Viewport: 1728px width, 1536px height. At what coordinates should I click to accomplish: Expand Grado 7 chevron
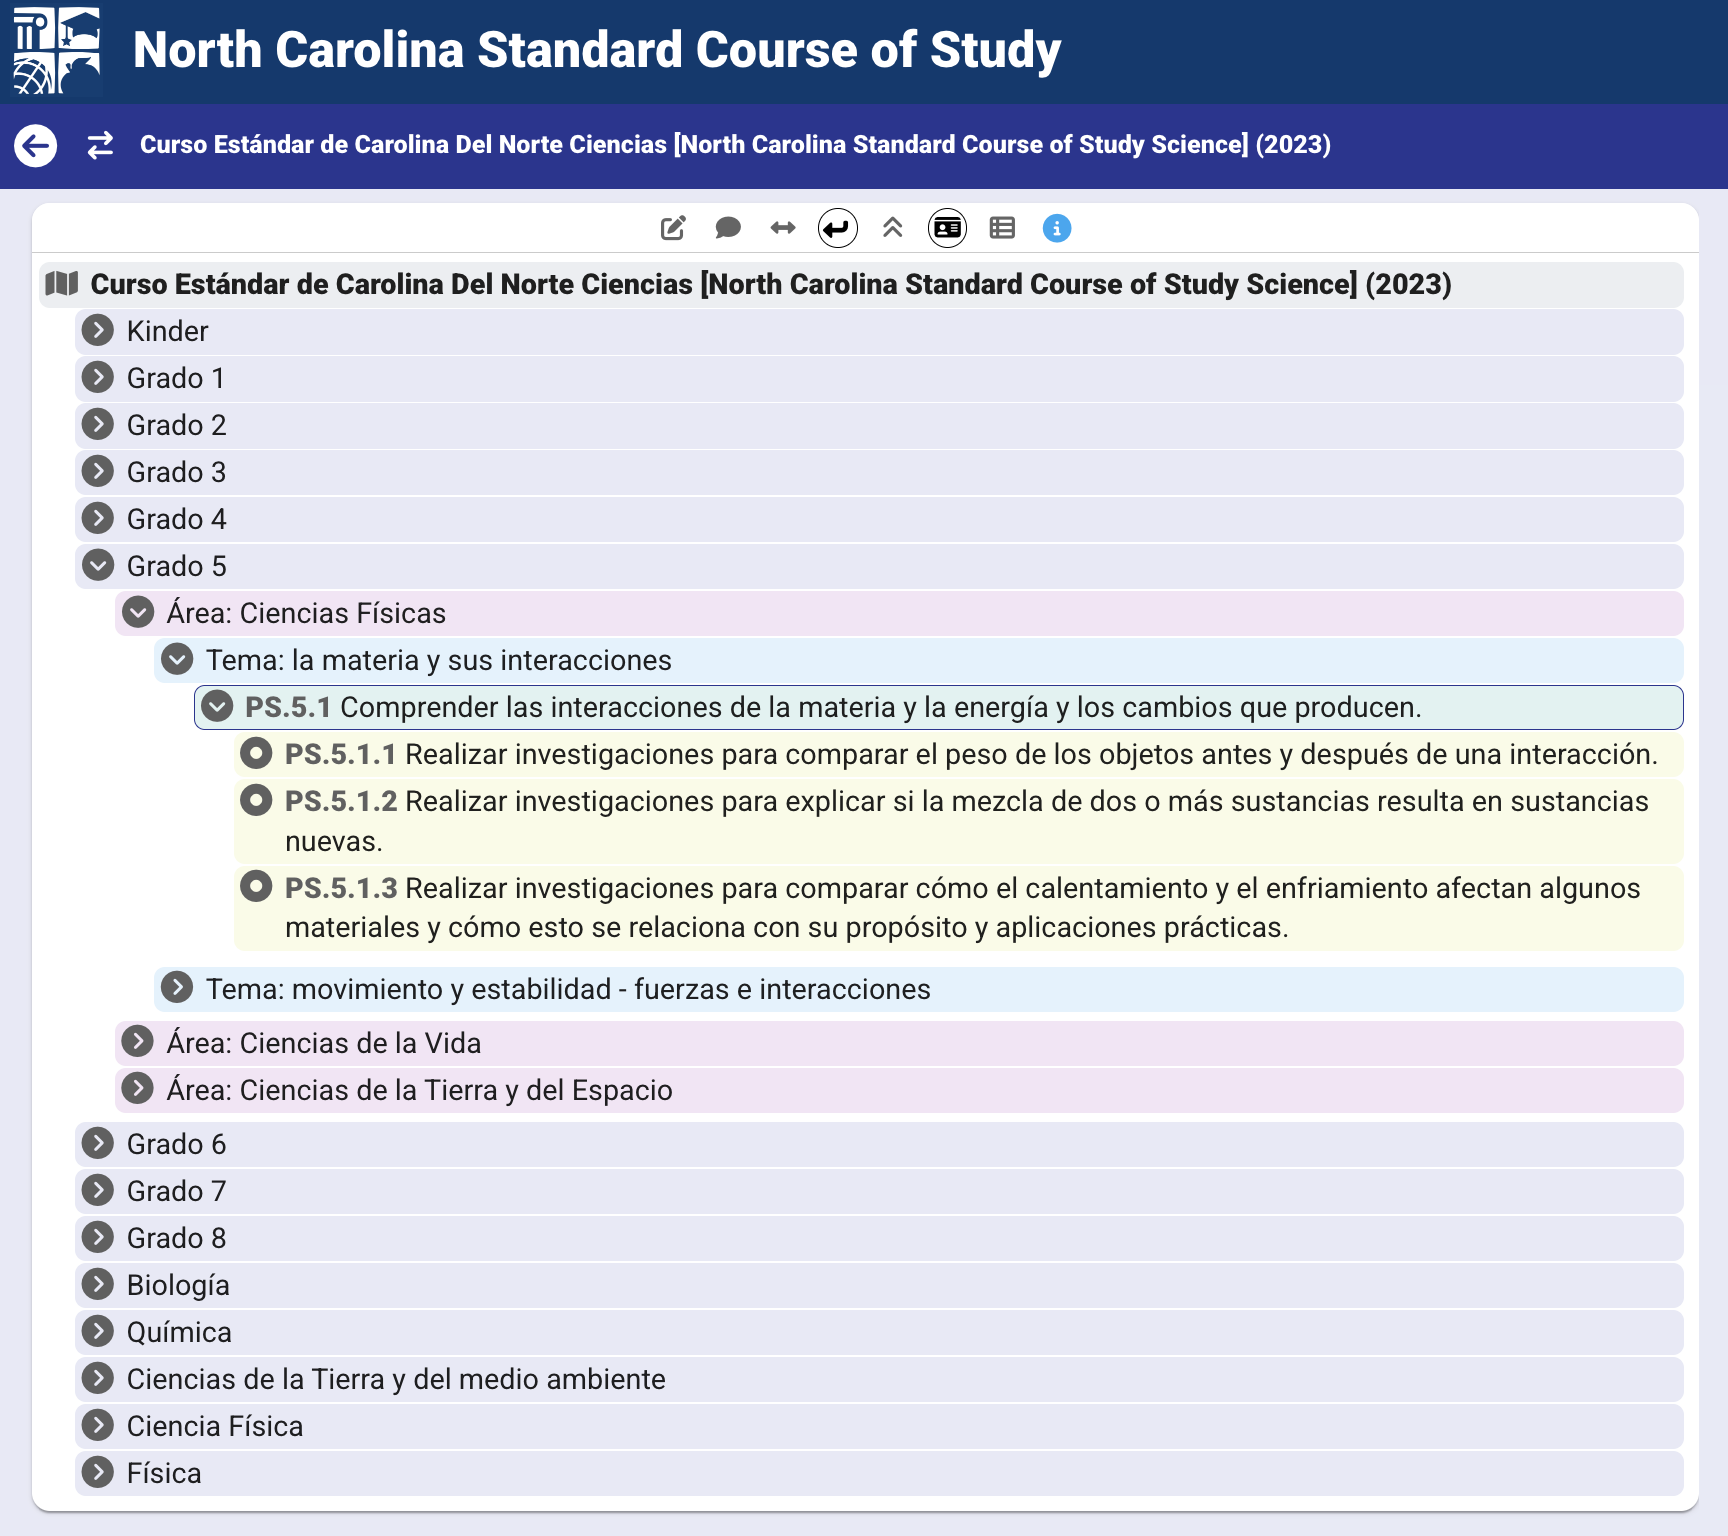[98, 1190]
